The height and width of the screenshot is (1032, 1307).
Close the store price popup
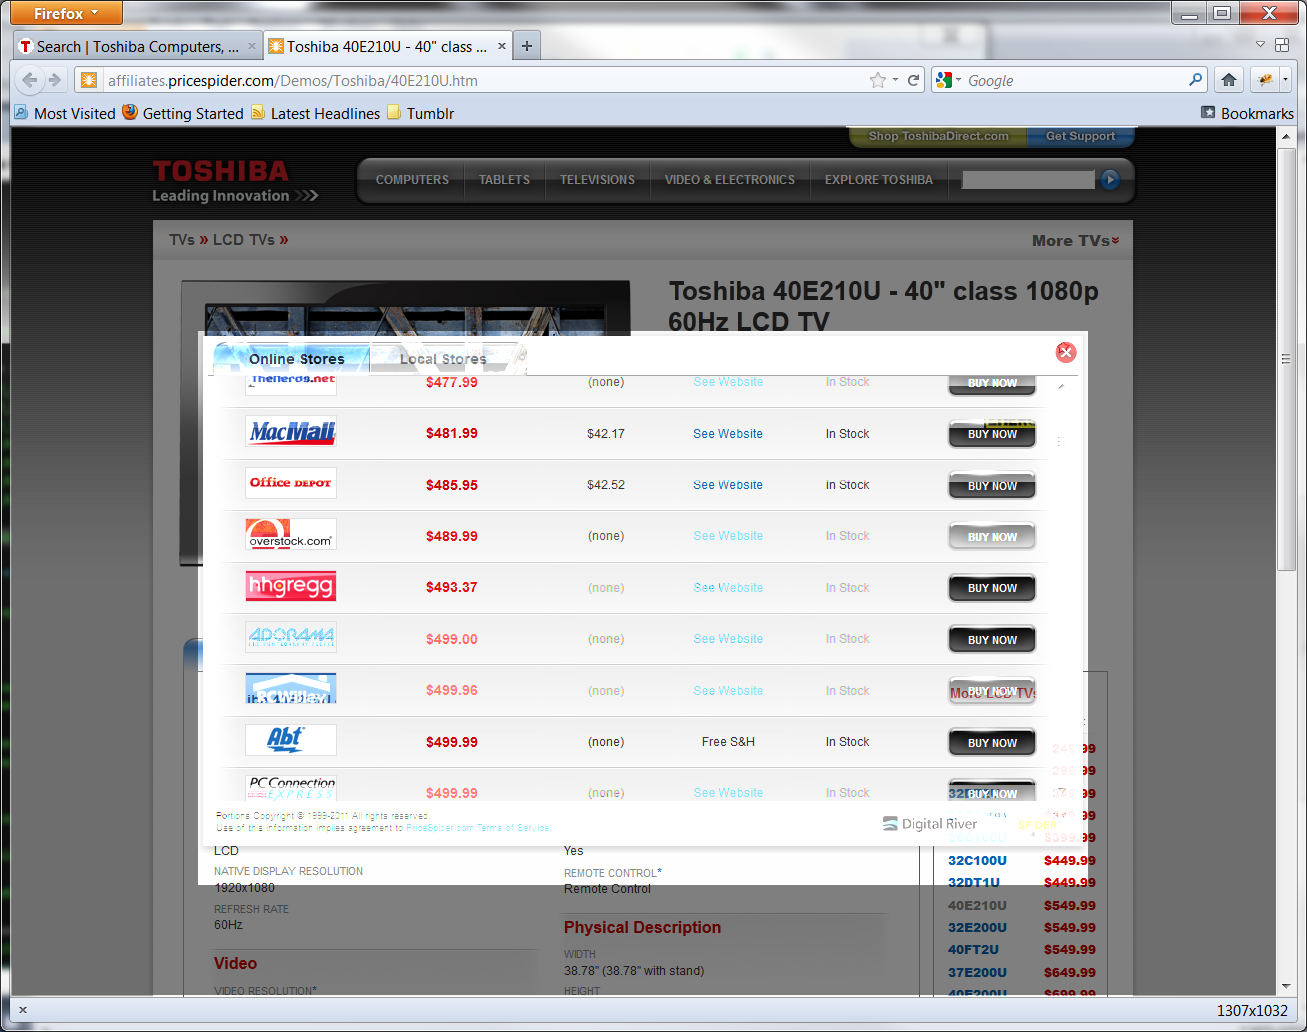pyautogui.click(x=1066, y=352)
